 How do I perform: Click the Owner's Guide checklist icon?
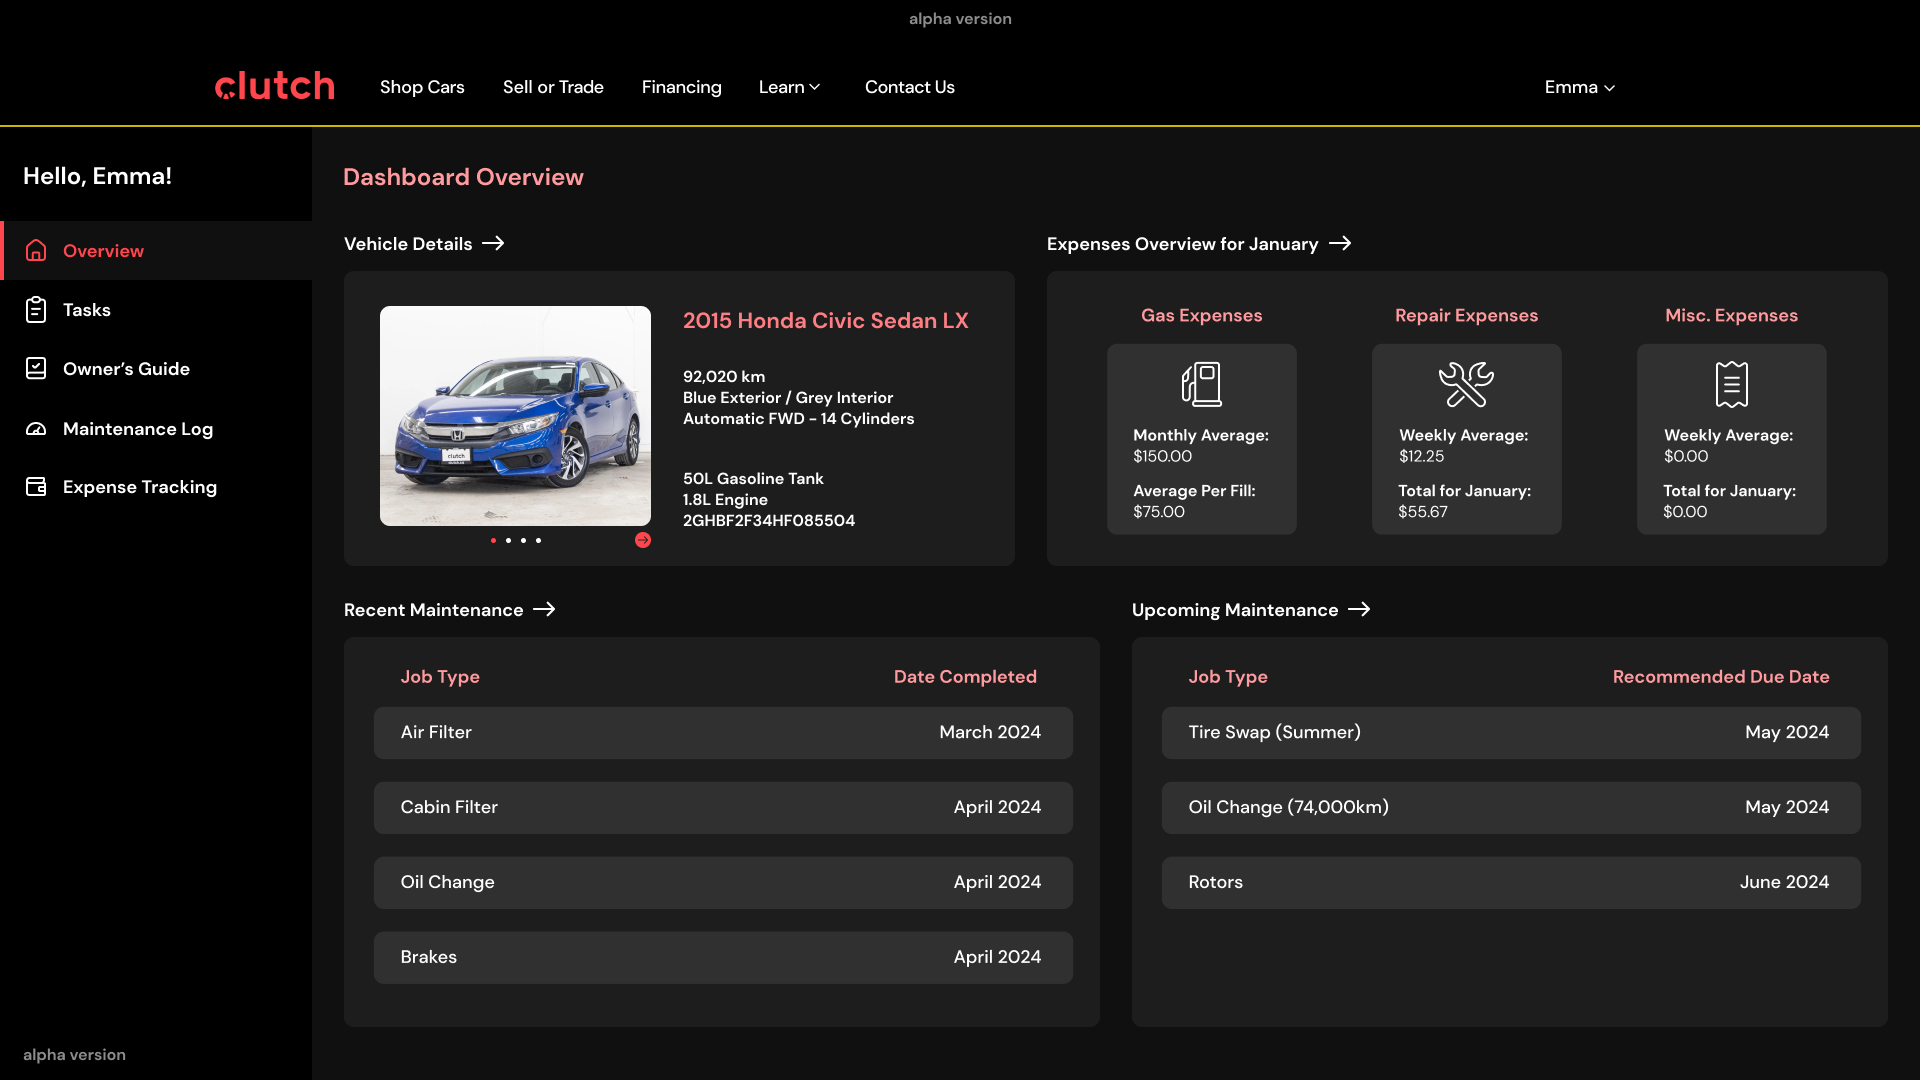(x=36, y=368)
